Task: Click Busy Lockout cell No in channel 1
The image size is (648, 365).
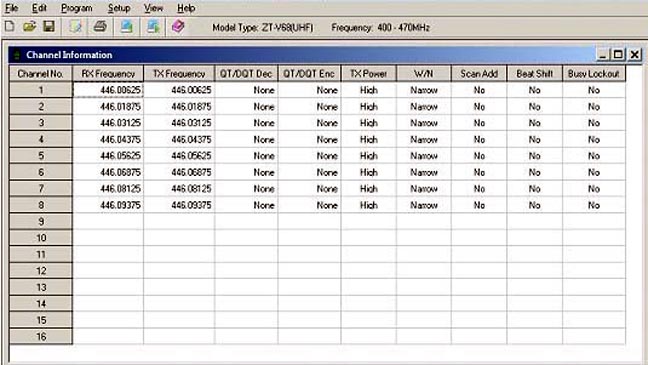Action: (594, 90)
